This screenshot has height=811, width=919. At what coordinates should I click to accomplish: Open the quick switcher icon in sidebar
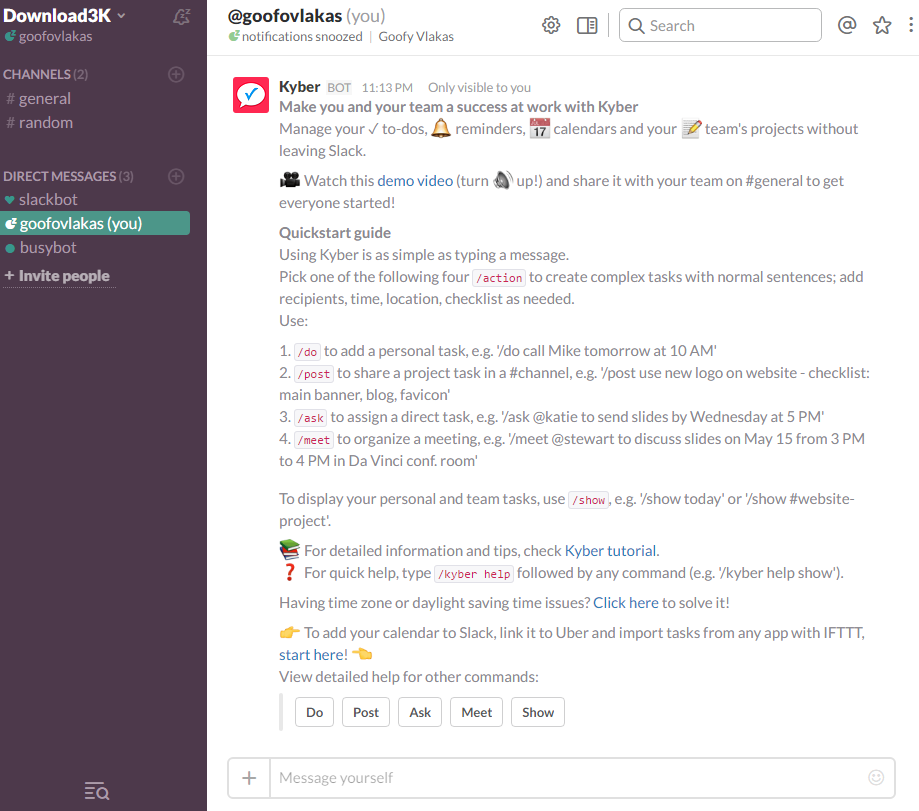(x=97, y=791)
